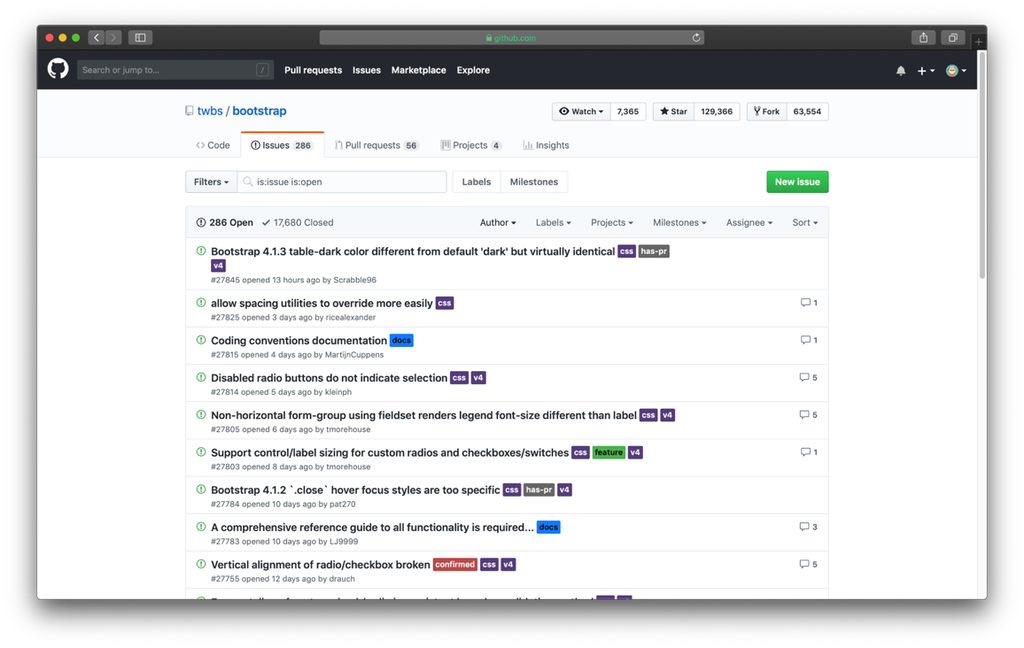
Task: Open the Assignee filter dropdown
Action: [749, 222]
